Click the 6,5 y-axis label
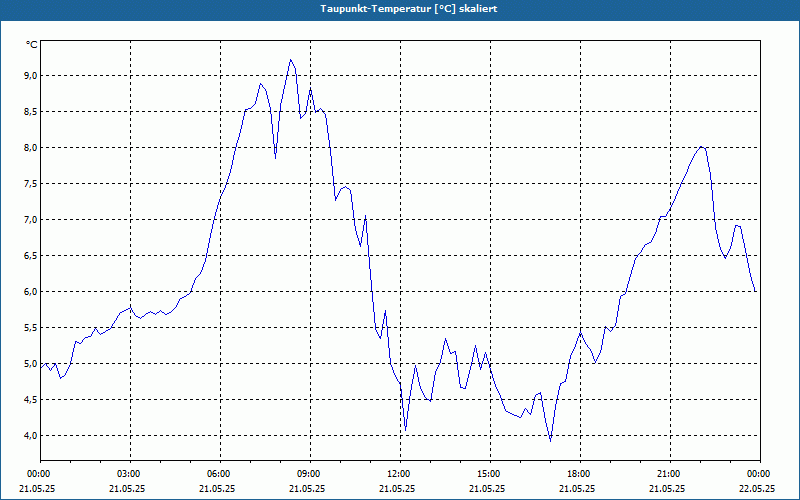Image resolution: width=800 pixels, height=500 pixels. pyautogui.click(x=31, y=256)
